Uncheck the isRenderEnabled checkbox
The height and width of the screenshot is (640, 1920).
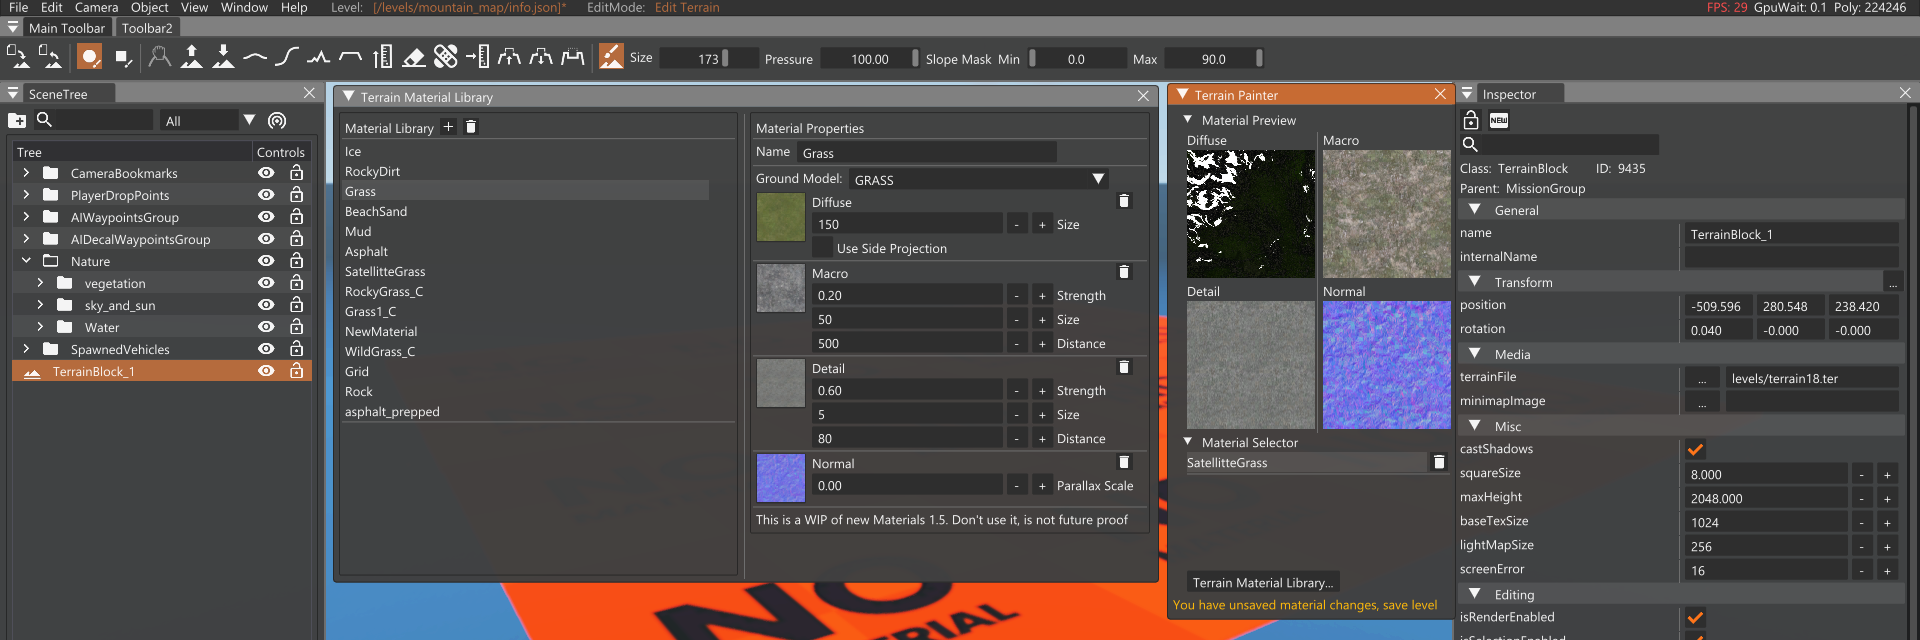tap(1695, 617)
